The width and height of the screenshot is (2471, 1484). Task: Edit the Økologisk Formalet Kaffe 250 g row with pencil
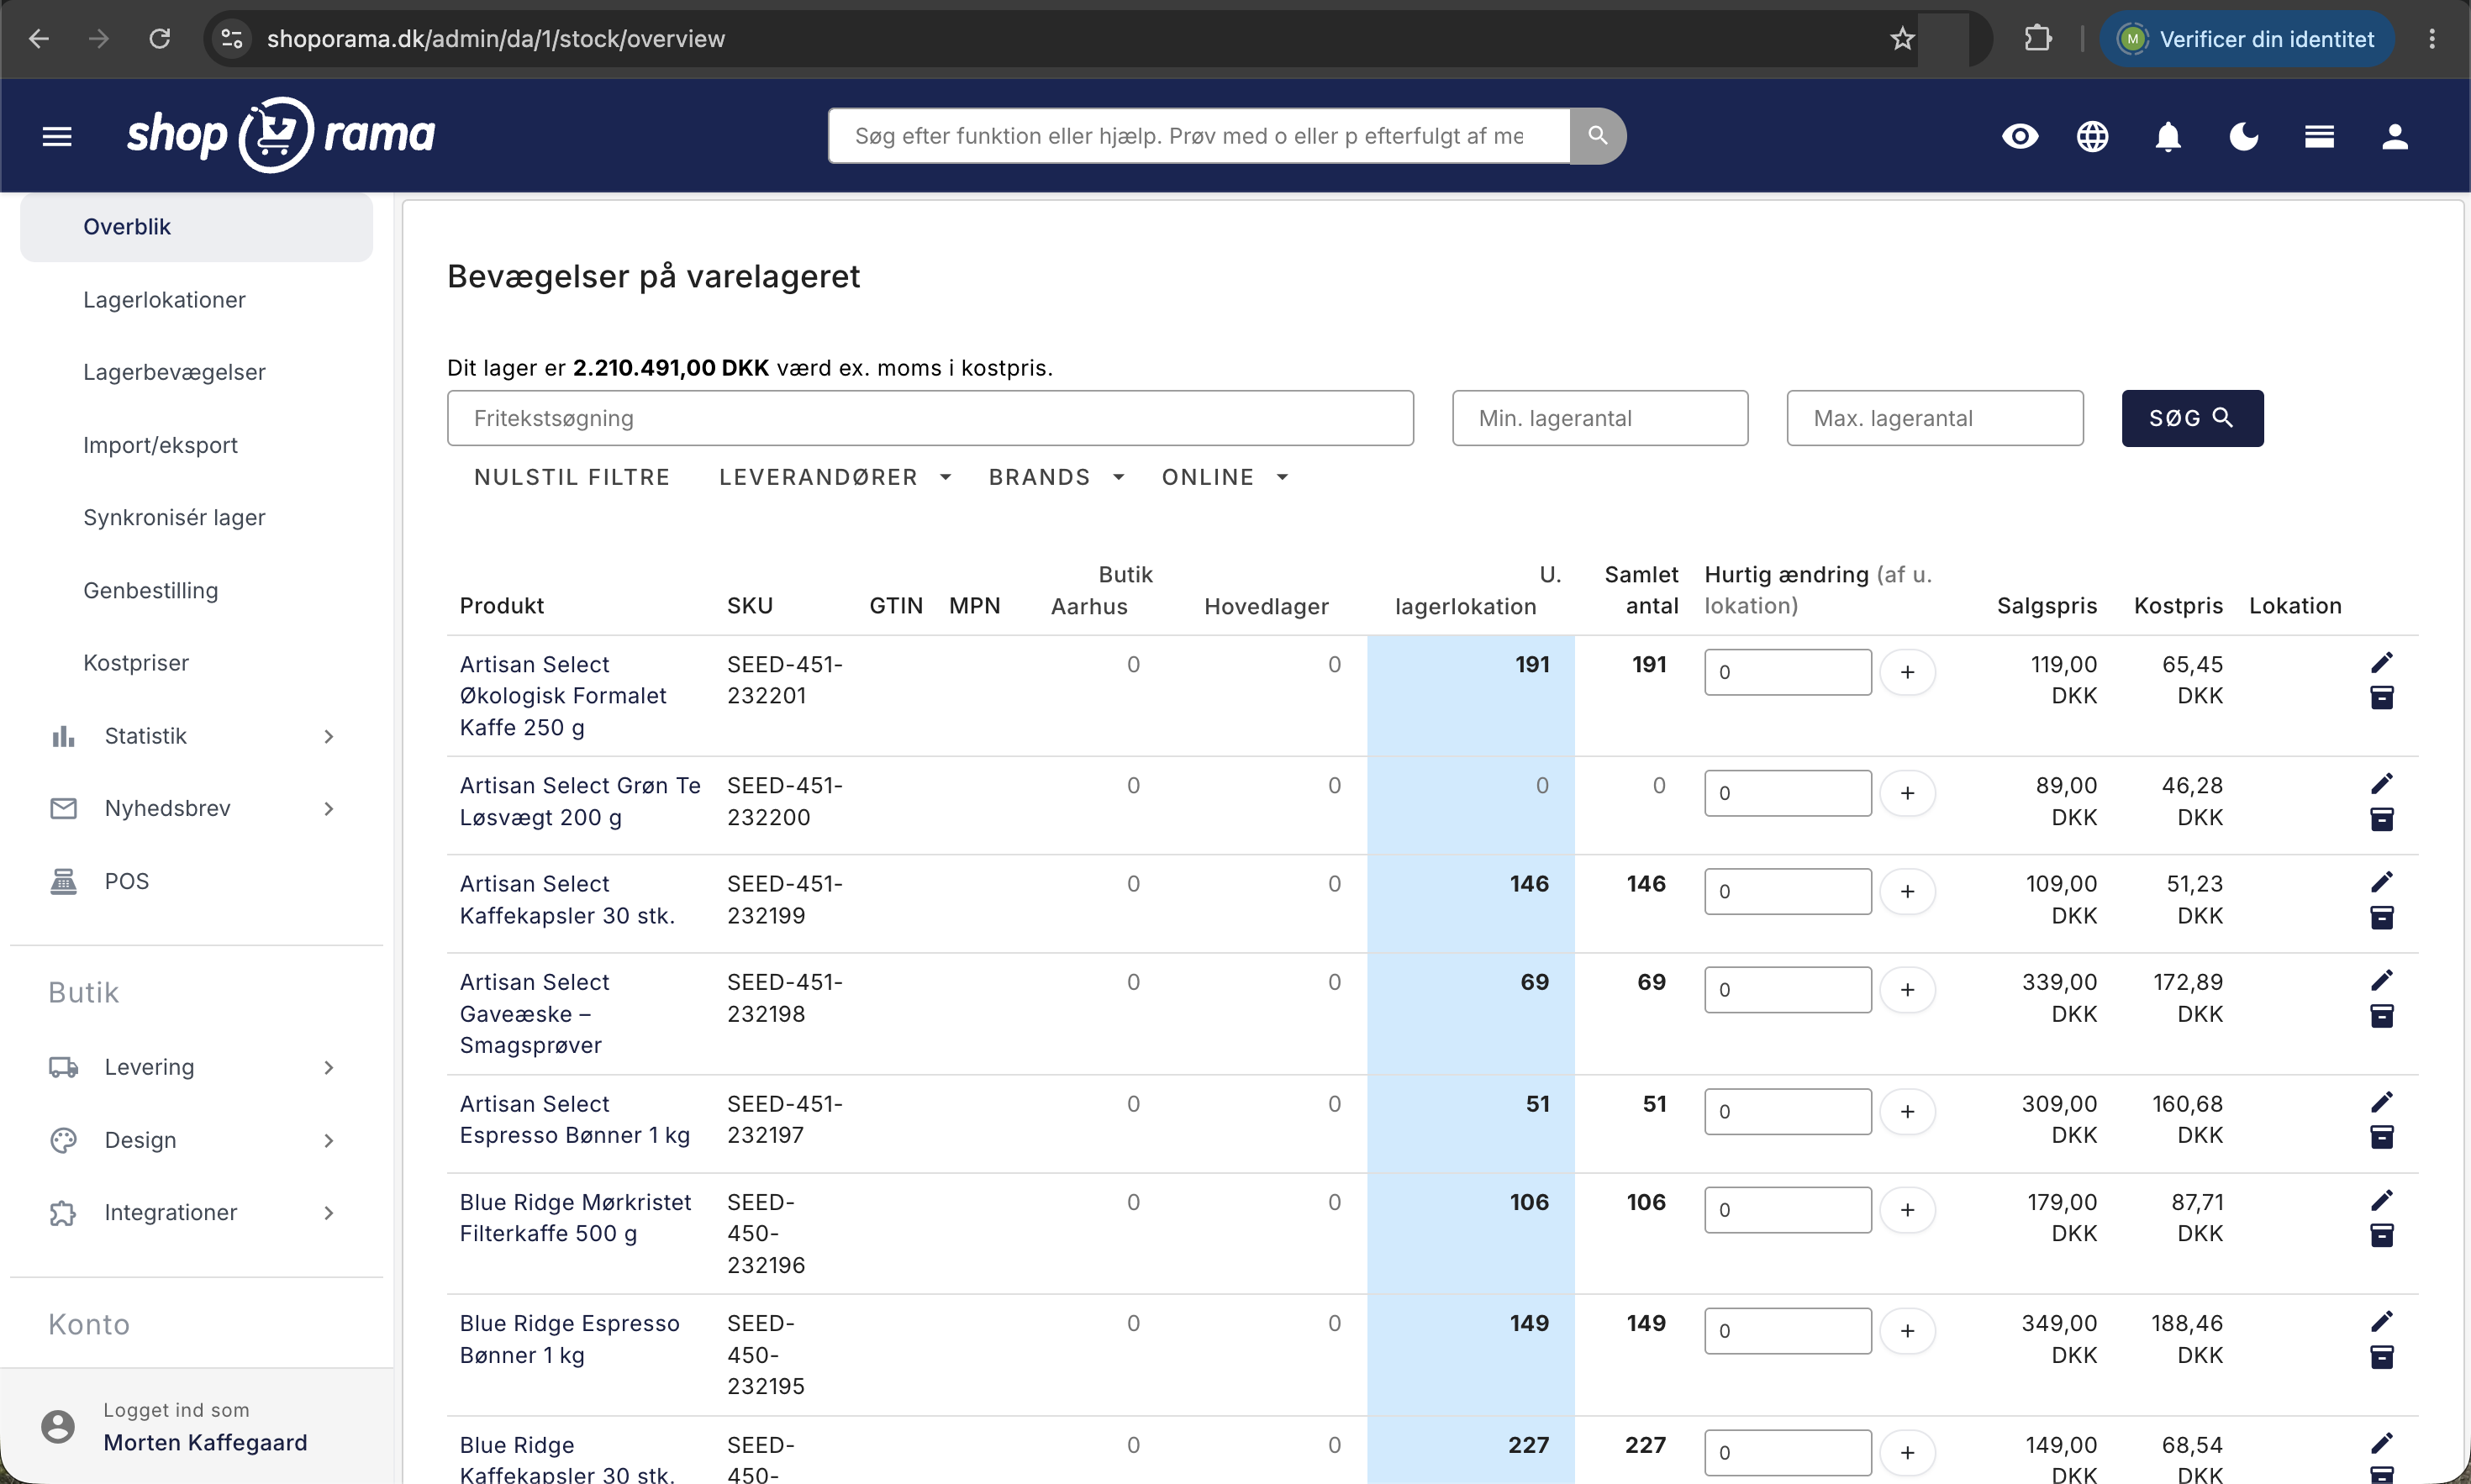(x=2381, y=662)
